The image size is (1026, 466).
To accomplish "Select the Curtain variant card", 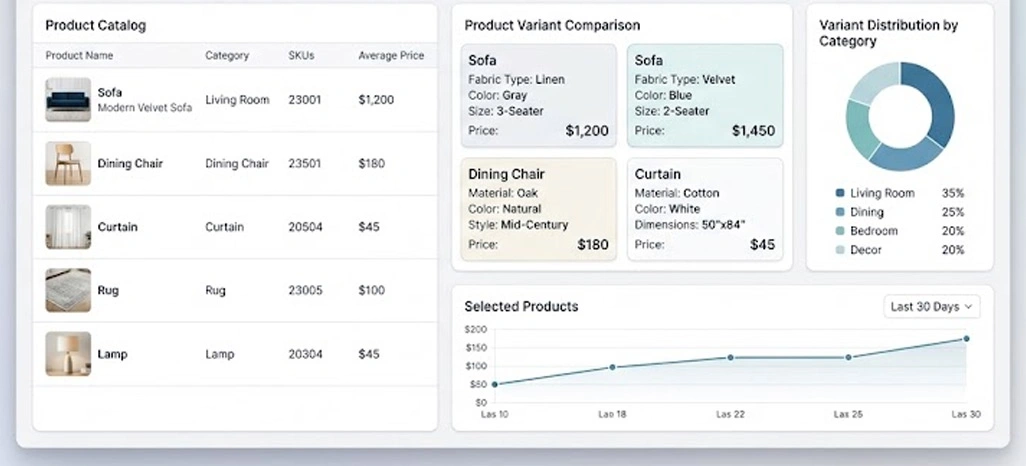I will click(705, 209).
